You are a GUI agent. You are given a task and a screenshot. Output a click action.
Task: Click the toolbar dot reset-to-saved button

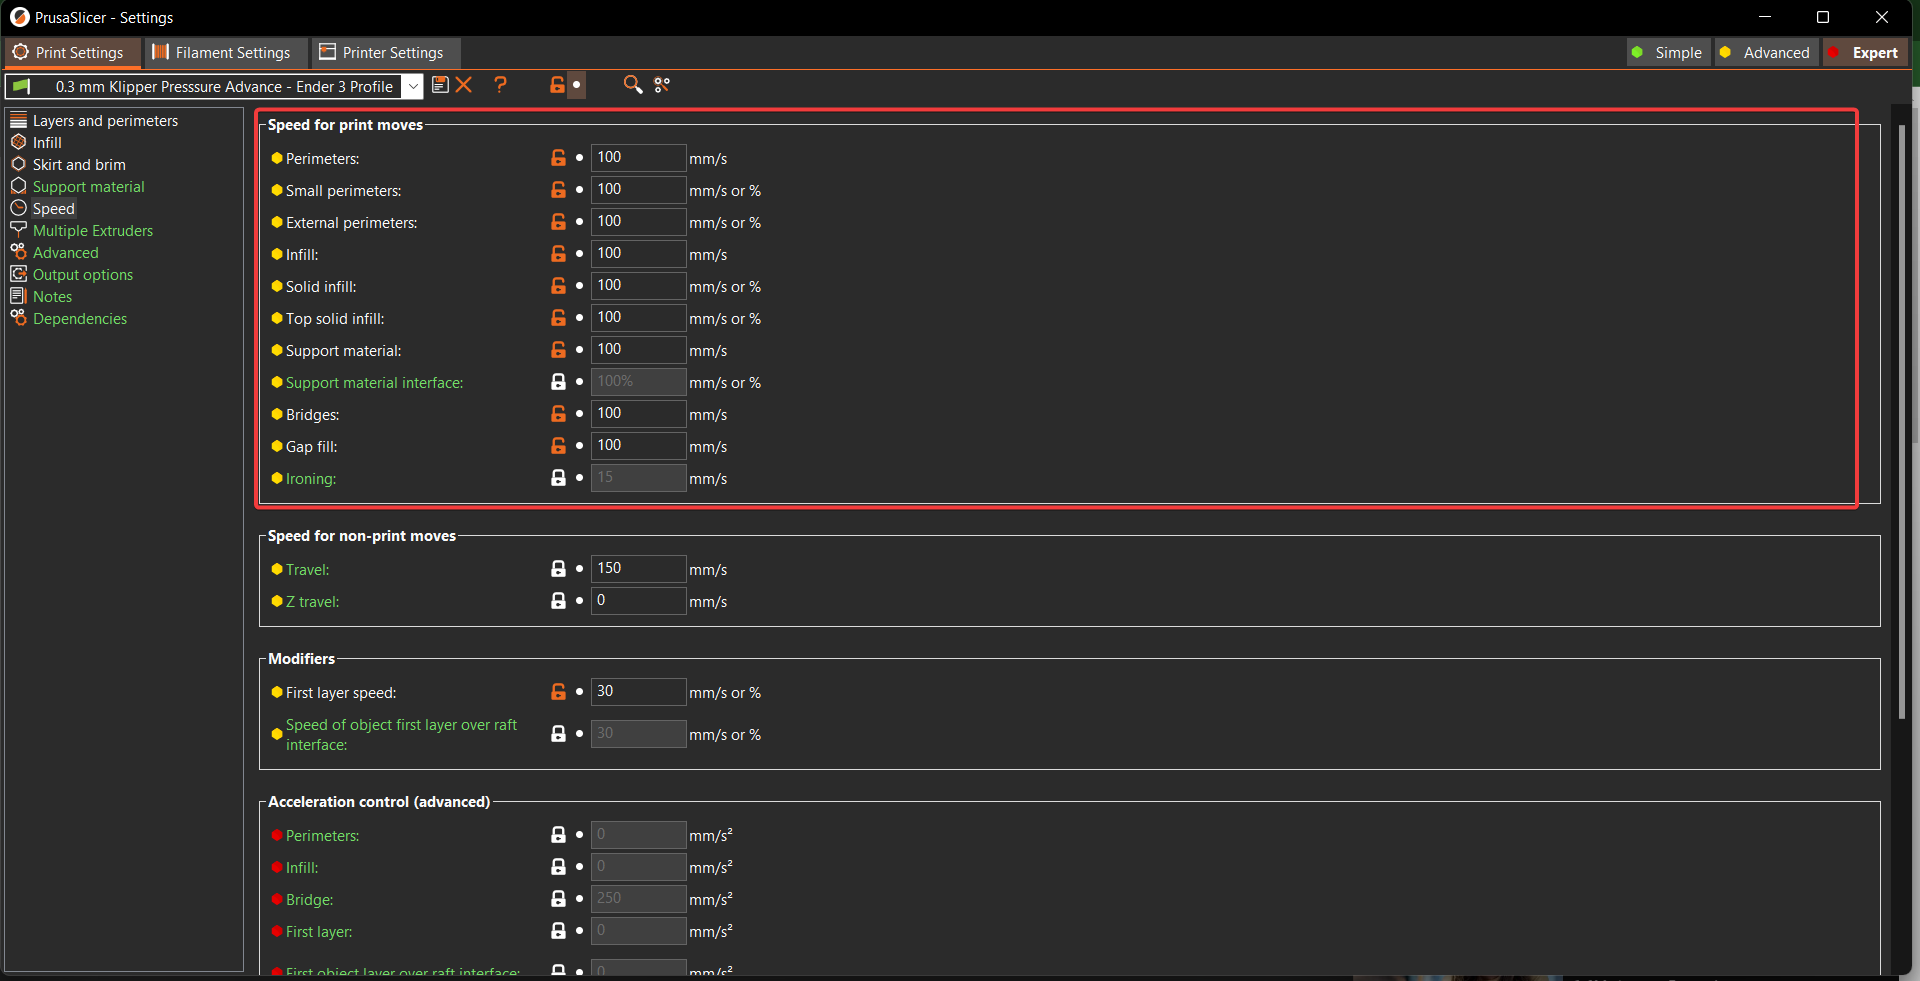(576, 85)
